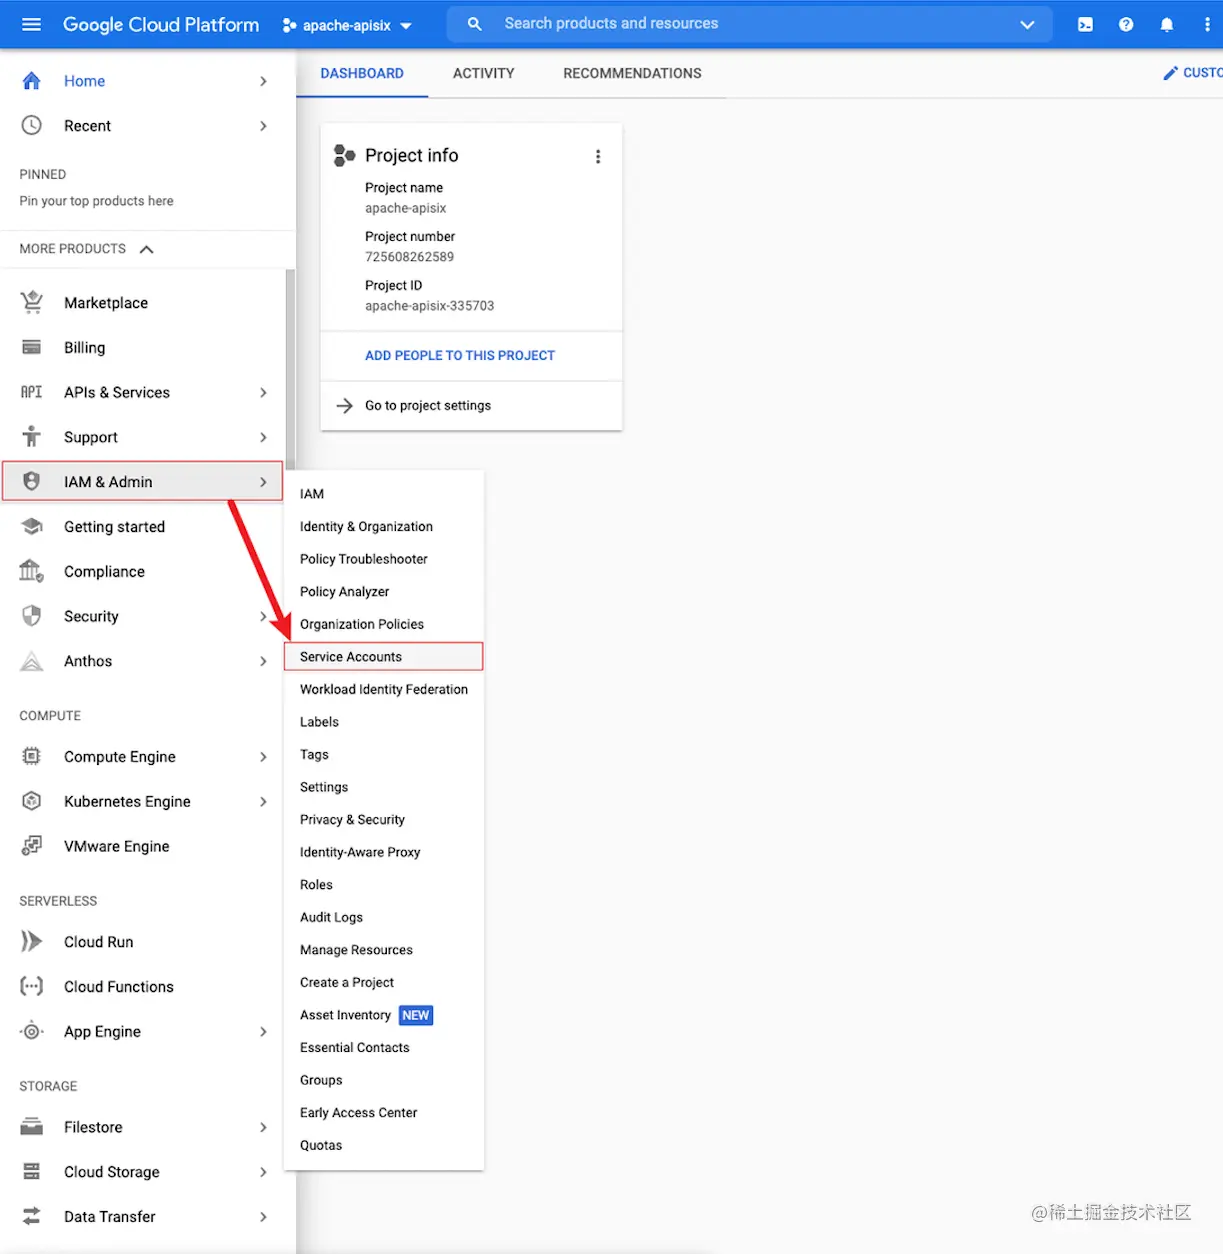Expand the search bar chevron
The image size is (1223, 1254).
pyautogui.click(x=1027, y=24)
